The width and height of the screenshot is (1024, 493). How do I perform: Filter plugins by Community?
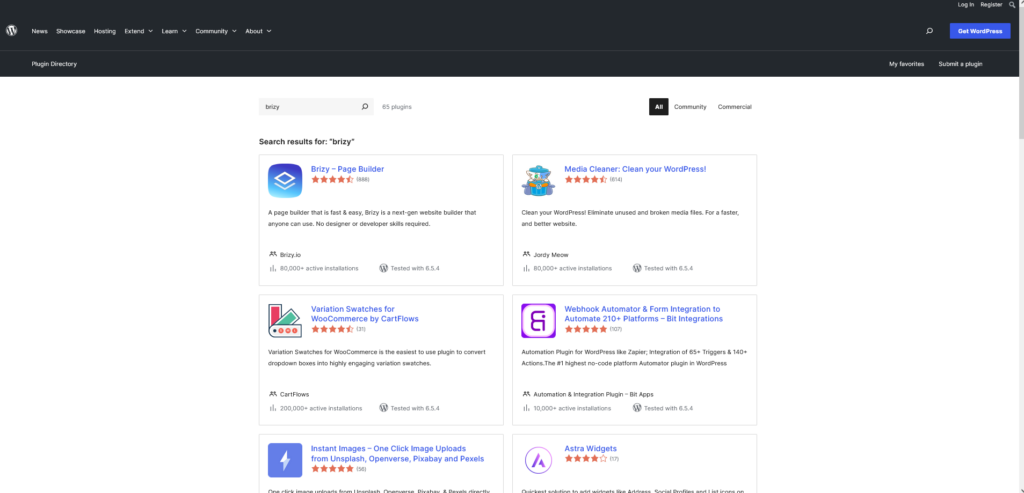pyautogui.click(x=690, y=106)
